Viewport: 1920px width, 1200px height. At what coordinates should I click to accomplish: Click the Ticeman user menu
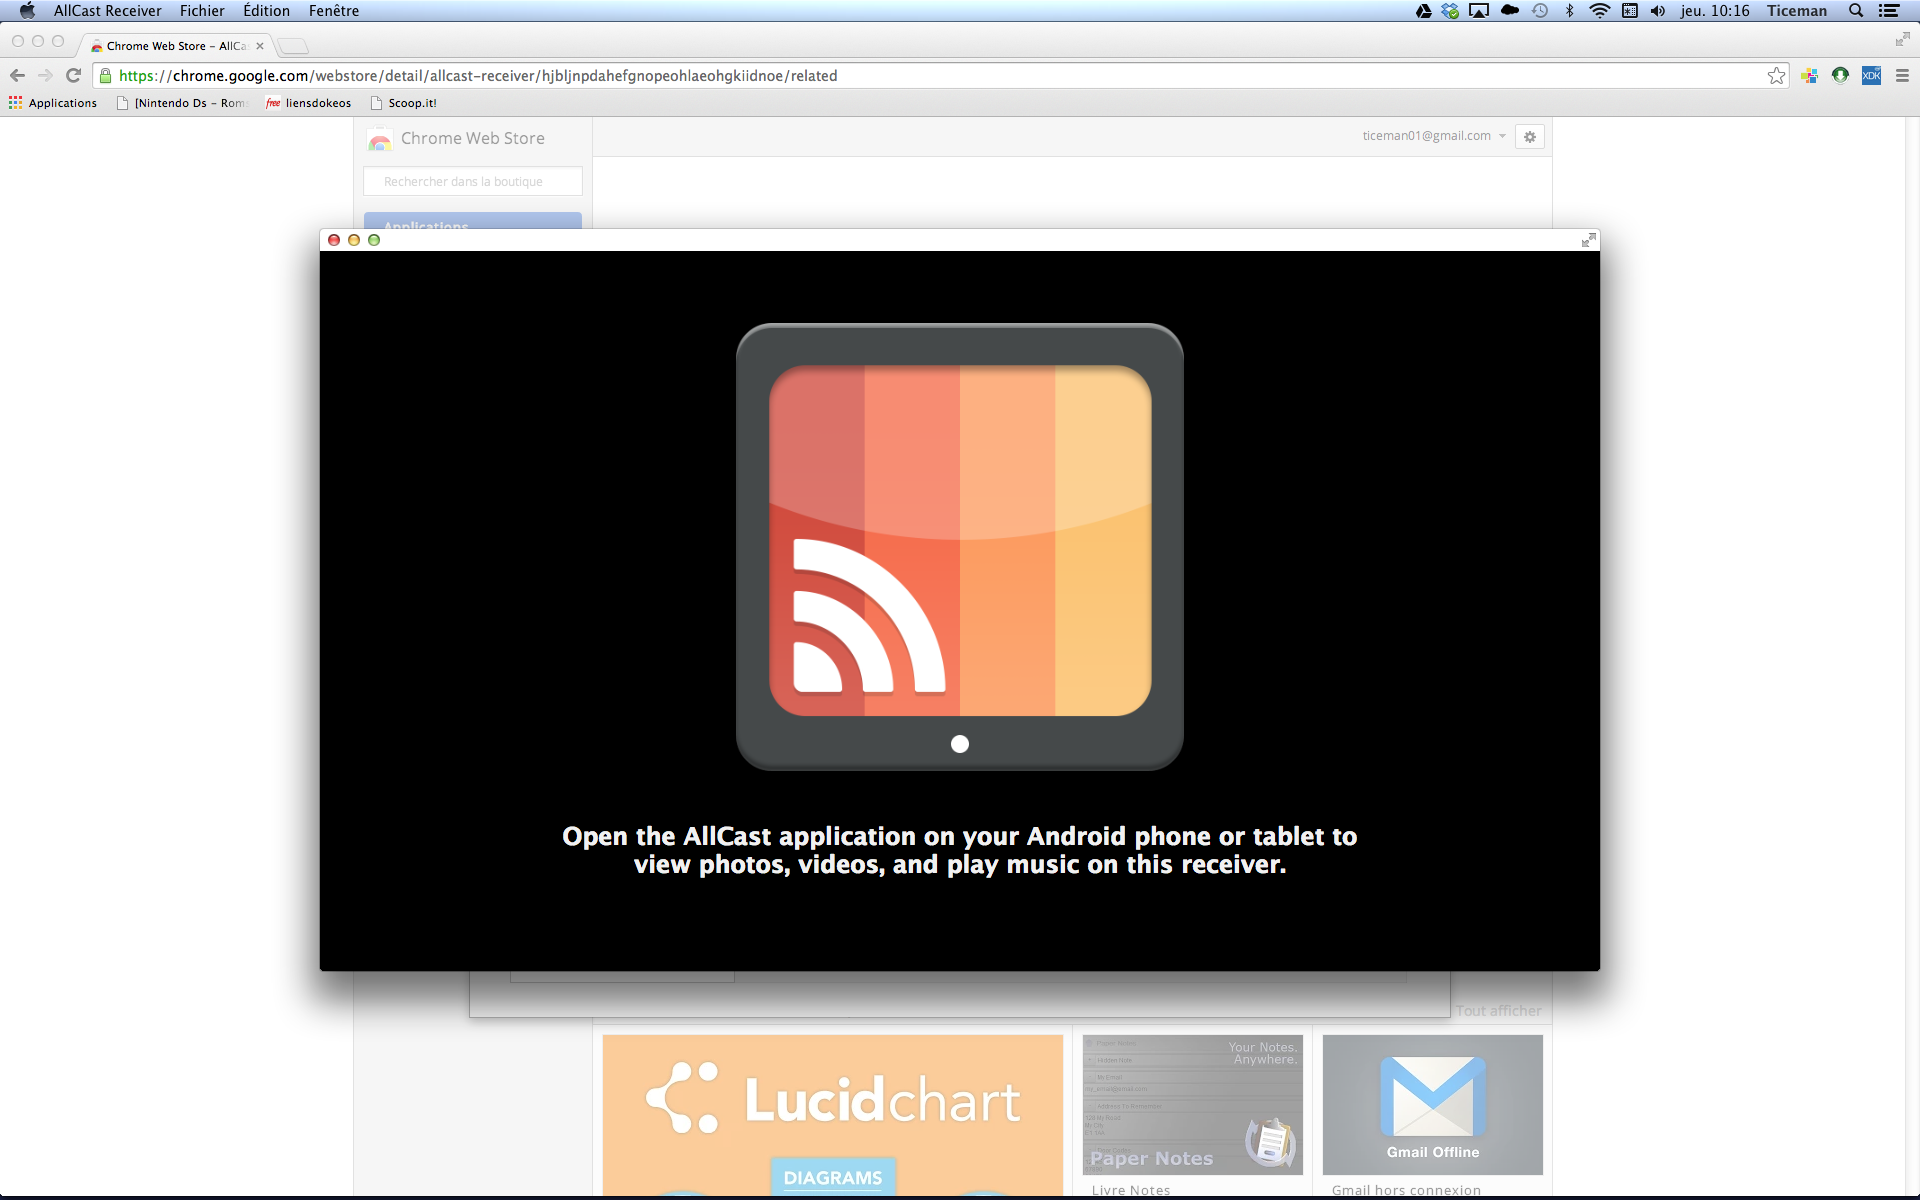coord(1796,11)
